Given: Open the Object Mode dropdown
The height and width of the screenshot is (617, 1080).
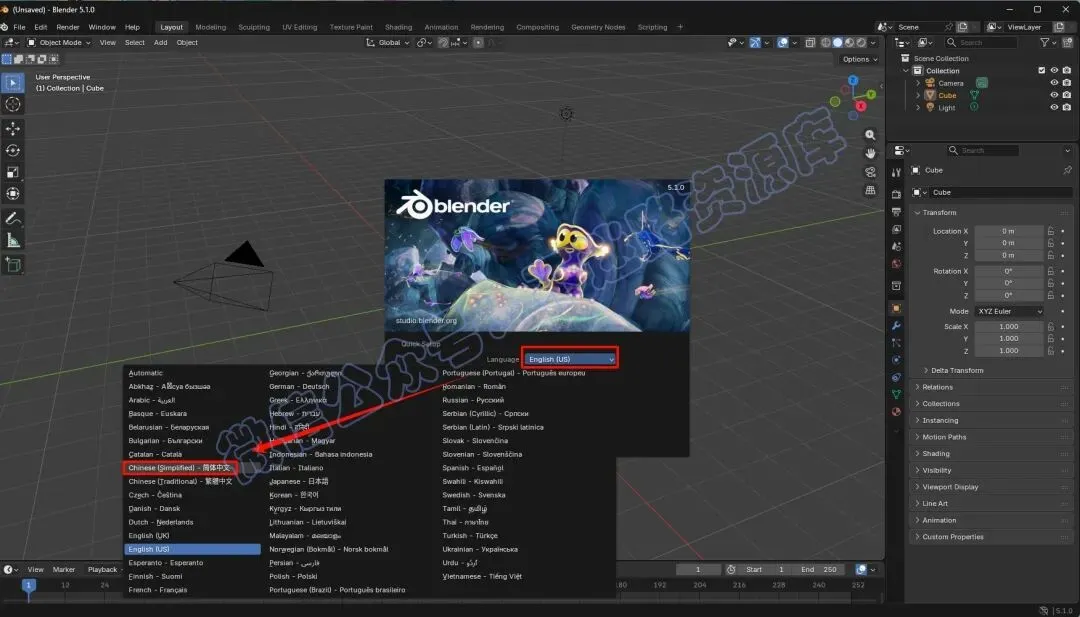Looking at the screenshot, I should pyautogui.click(x=59, y=43).
